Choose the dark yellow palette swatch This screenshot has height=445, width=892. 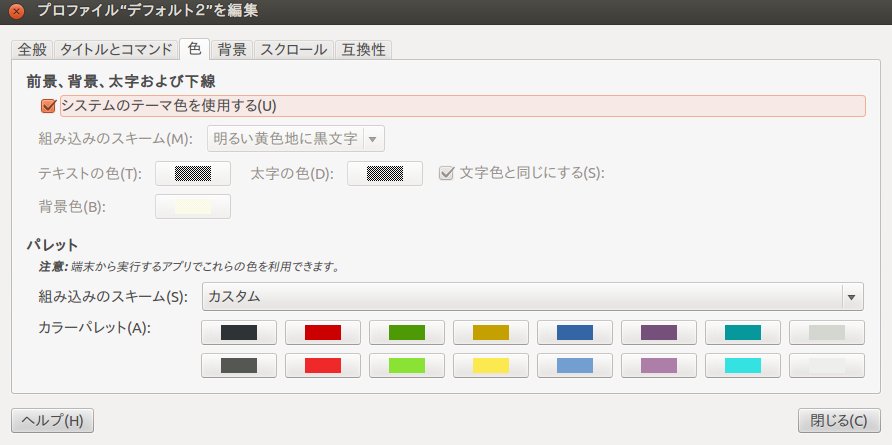pyautogui.click(x=491, y=332)
